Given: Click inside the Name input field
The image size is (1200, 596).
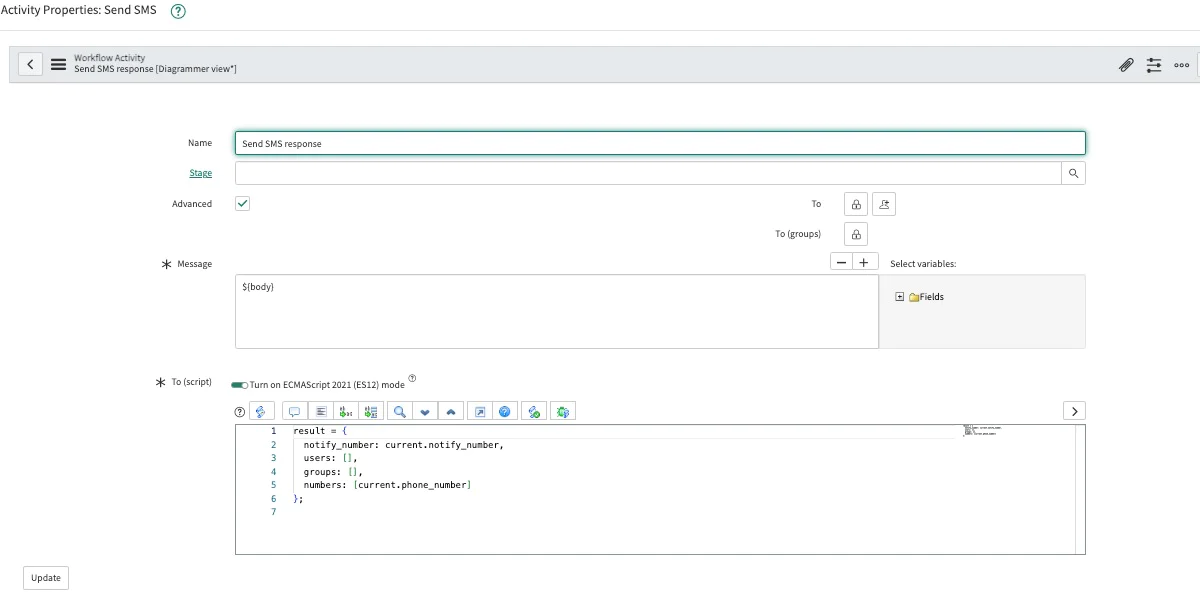Looking at the screenshot, I should click(660, 143).
